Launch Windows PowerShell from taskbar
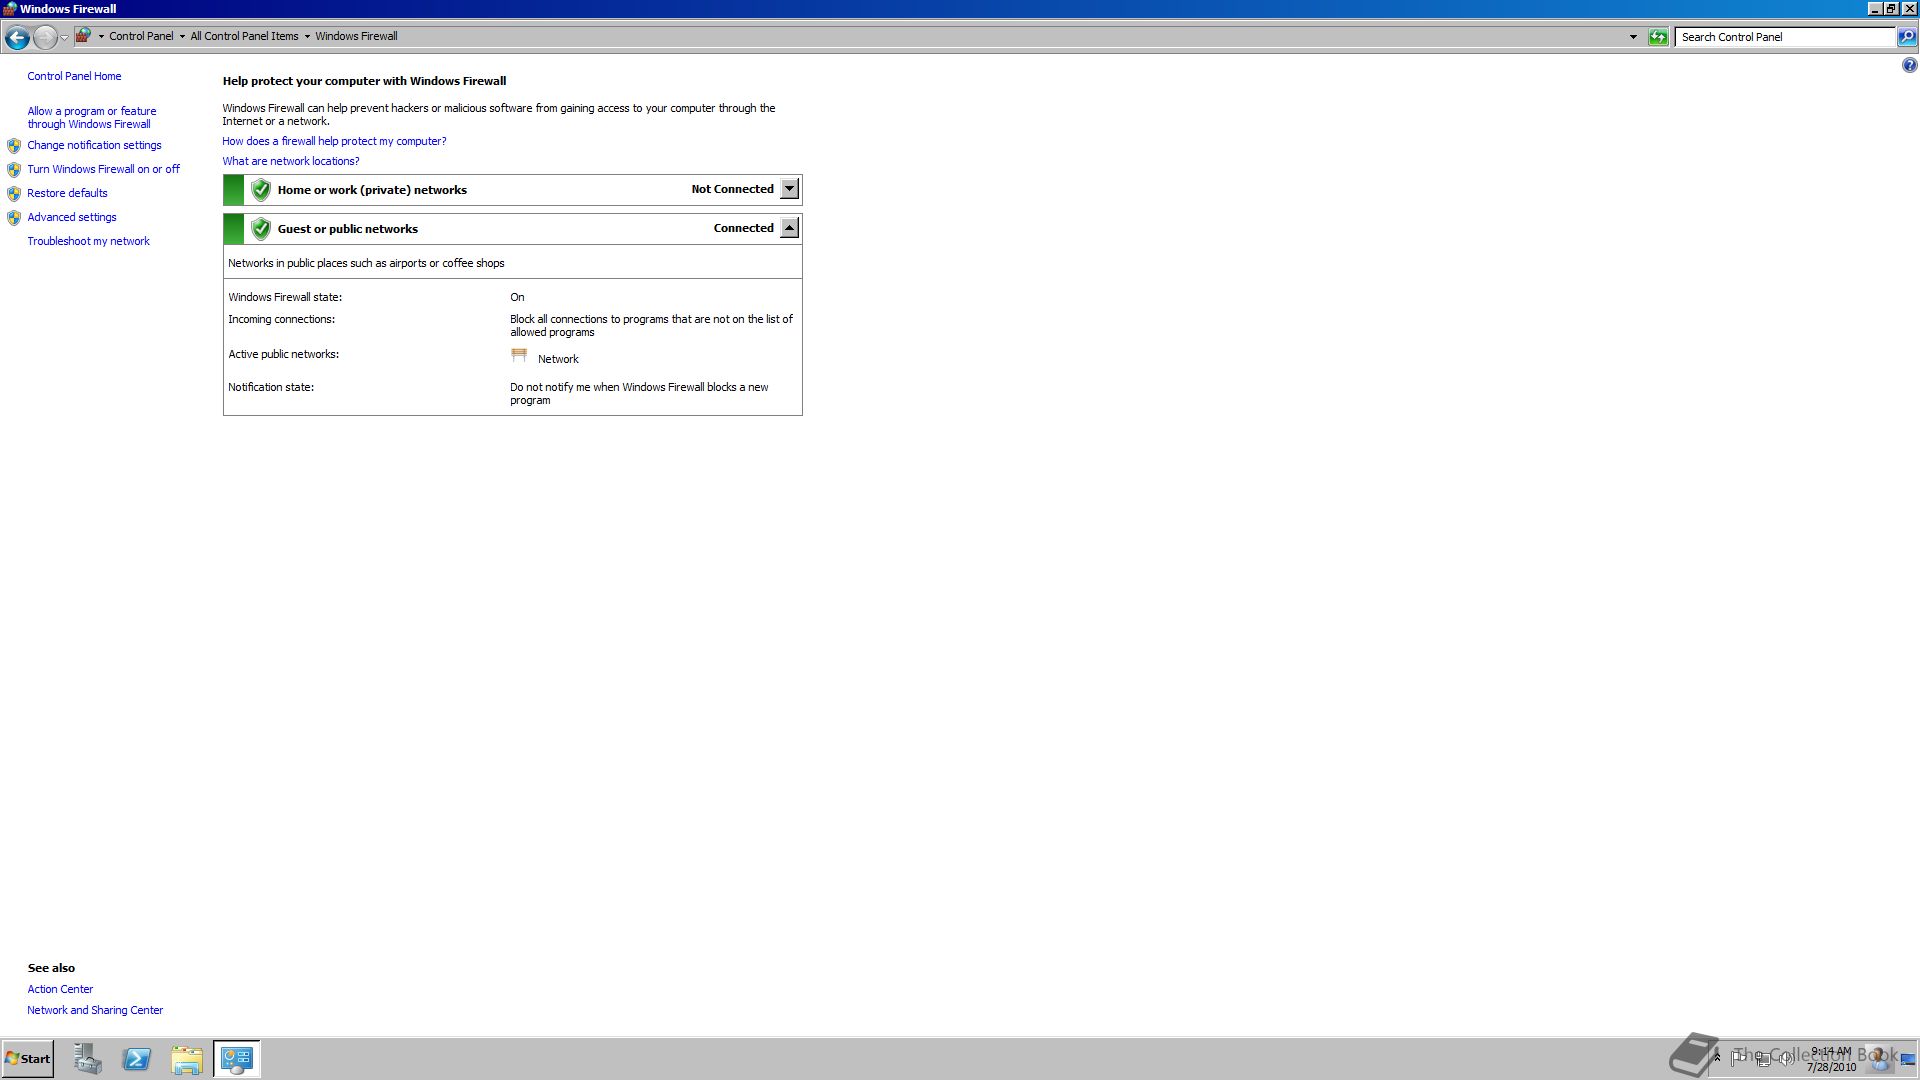 click(x=137, y=1059)
